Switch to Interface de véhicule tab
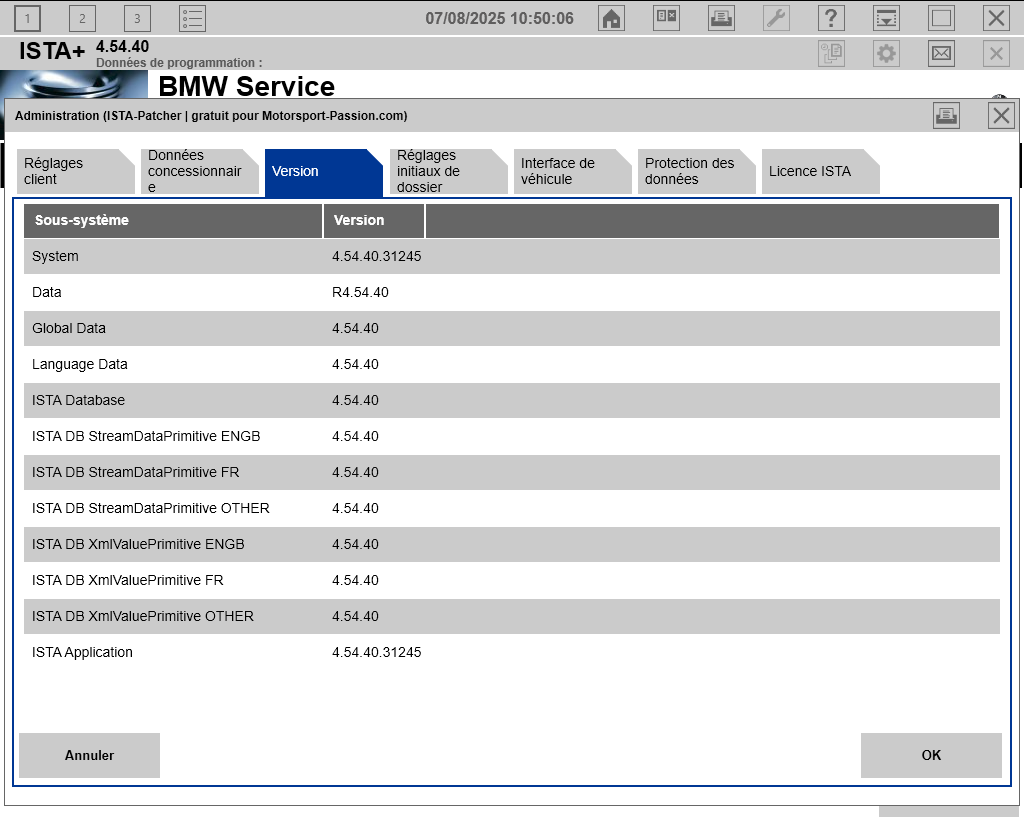1024x824 pixels. click(x=572, y=171)
